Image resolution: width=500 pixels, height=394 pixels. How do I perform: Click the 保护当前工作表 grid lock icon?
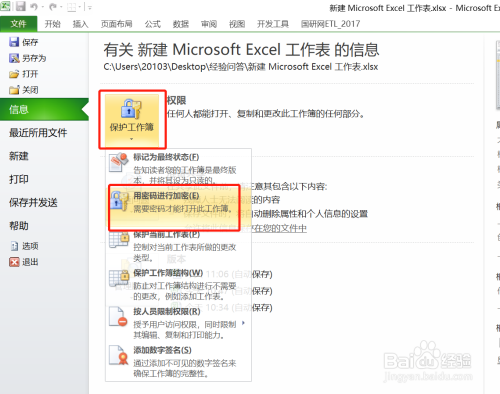(x=119, y=240)
